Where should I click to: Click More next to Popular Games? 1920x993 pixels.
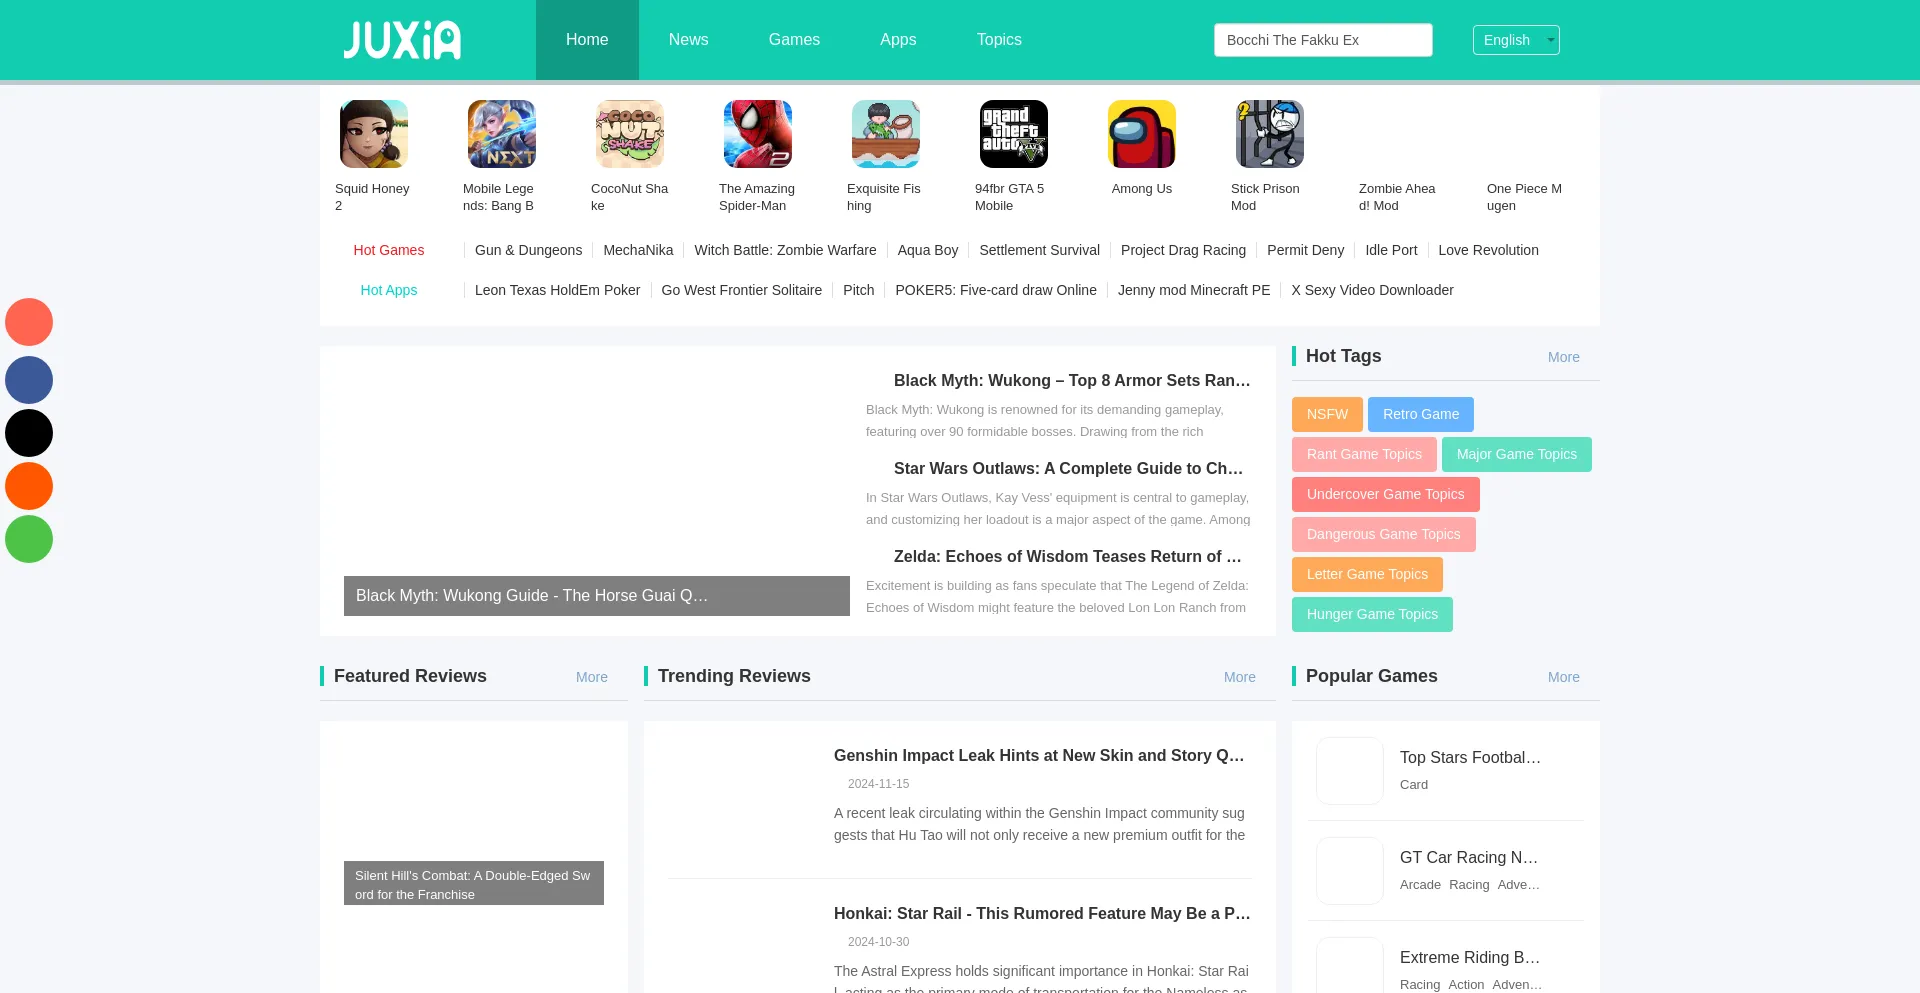tap(1564, 677)
